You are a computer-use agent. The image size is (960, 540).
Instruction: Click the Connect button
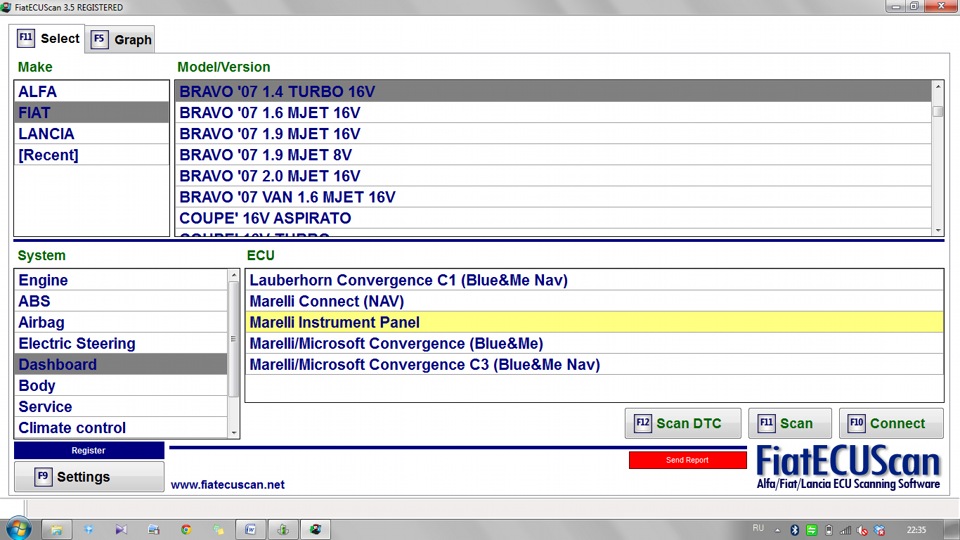[x=891, y=423]
